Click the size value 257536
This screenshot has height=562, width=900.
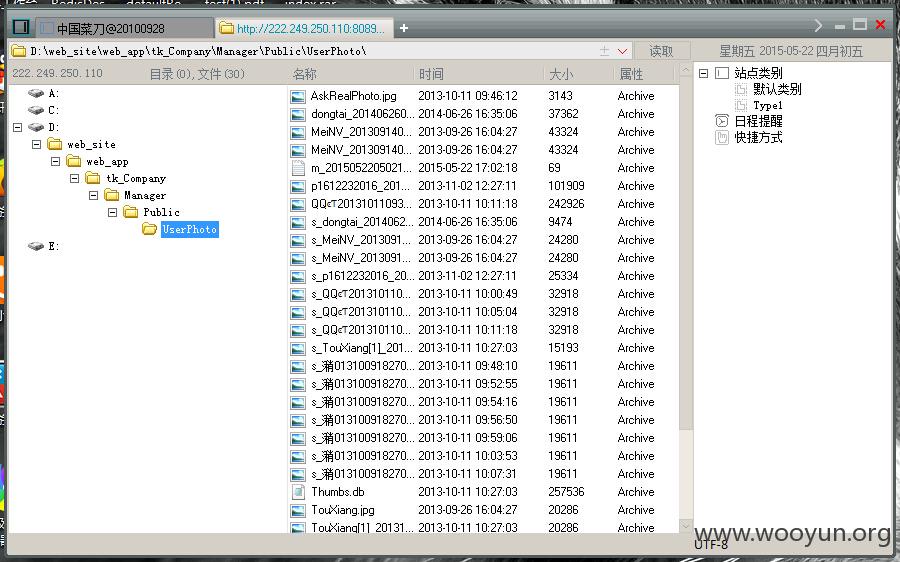pos(566,492)
